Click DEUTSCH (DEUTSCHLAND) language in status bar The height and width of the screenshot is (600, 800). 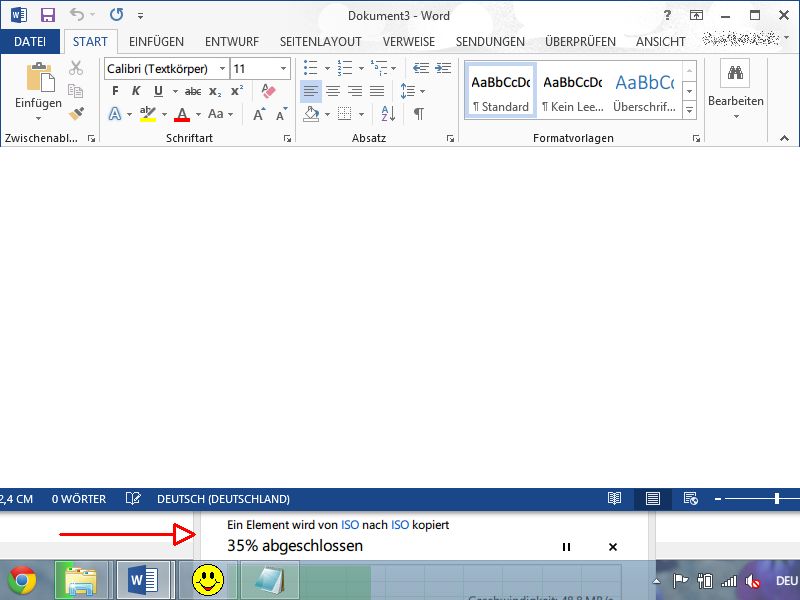pyautogui.click(x=223, y=499)
